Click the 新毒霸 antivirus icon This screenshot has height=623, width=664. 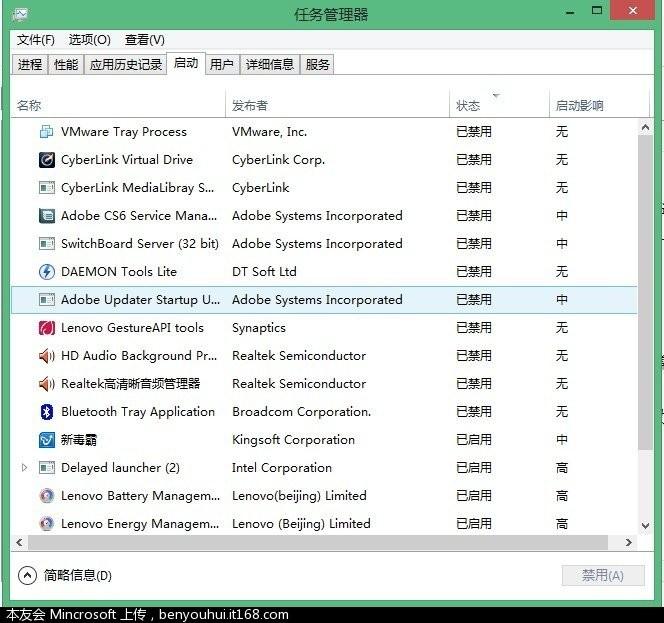point(46,440)
